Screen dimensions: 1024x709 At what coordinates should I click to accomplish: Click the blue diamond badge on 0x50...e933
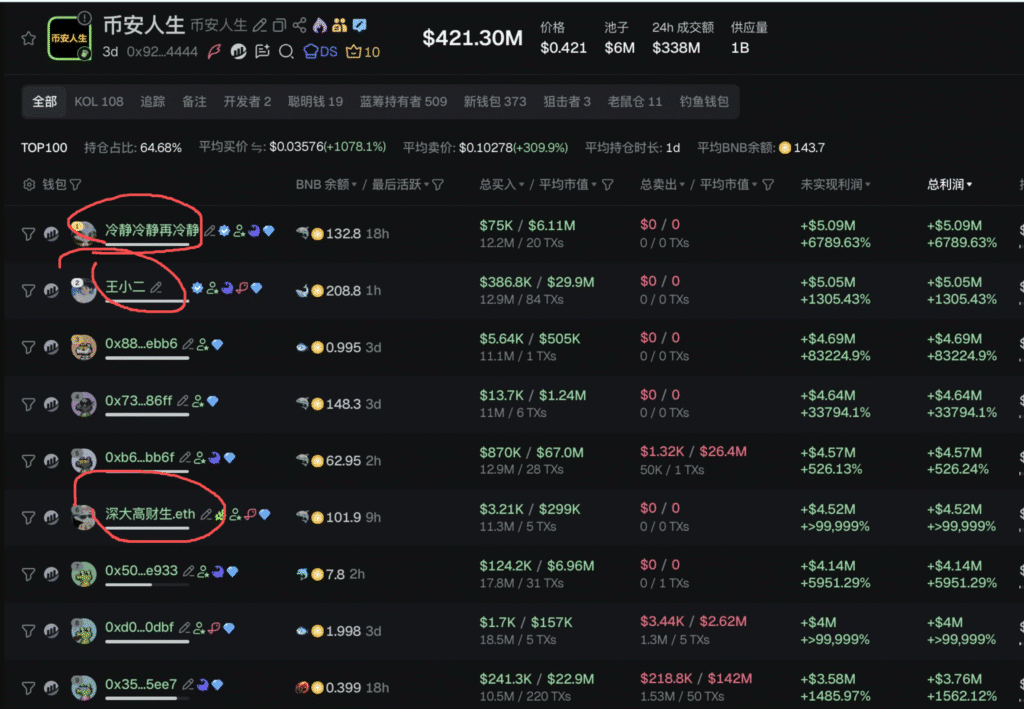[x=232, y=572]
